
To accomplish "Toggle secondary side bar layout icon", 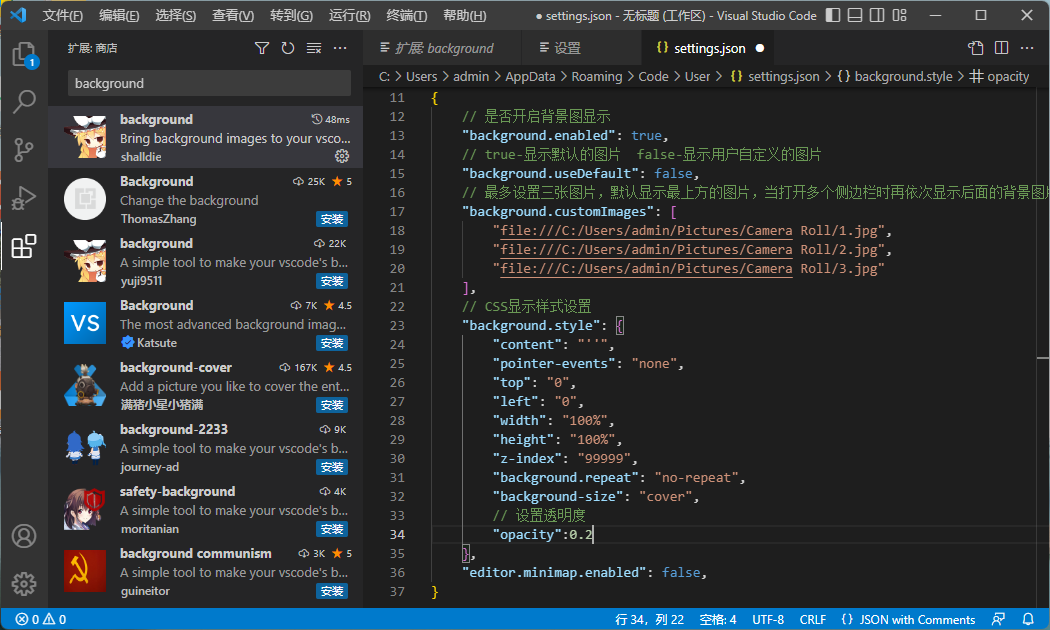I will coord(877,15).
